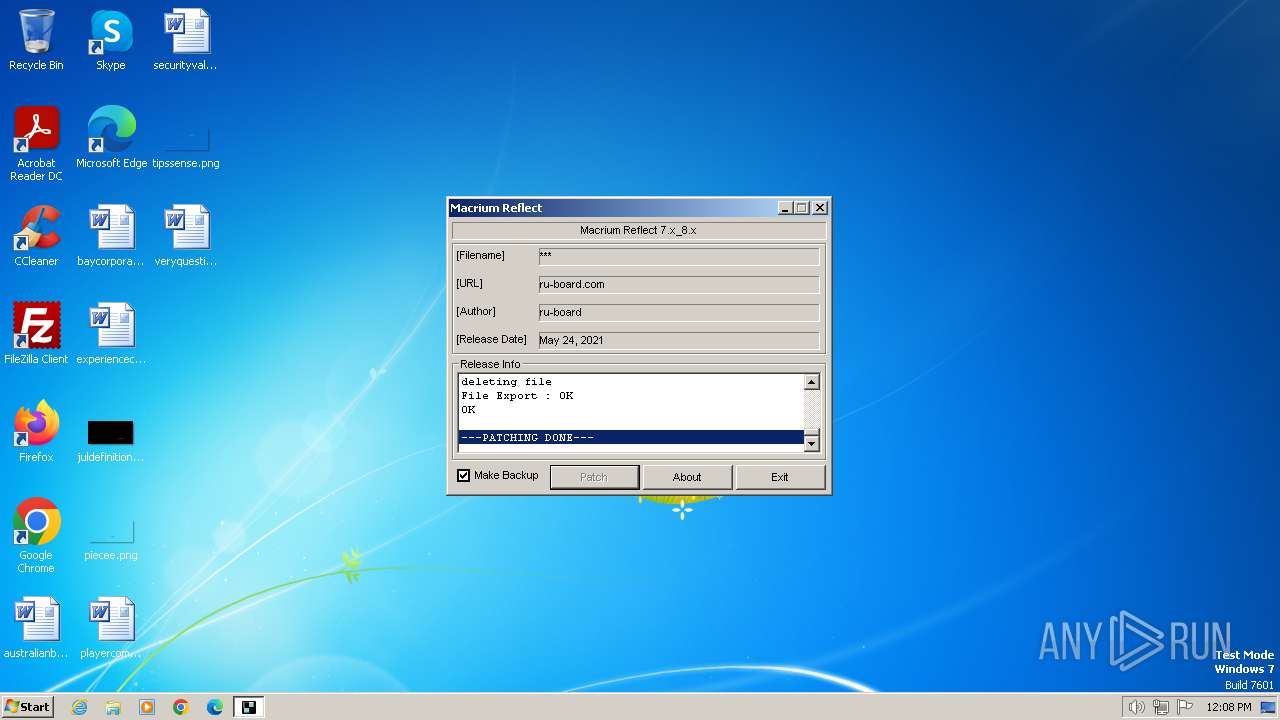Launch Microsoft Edge desktop shortcut

[111, 138]
